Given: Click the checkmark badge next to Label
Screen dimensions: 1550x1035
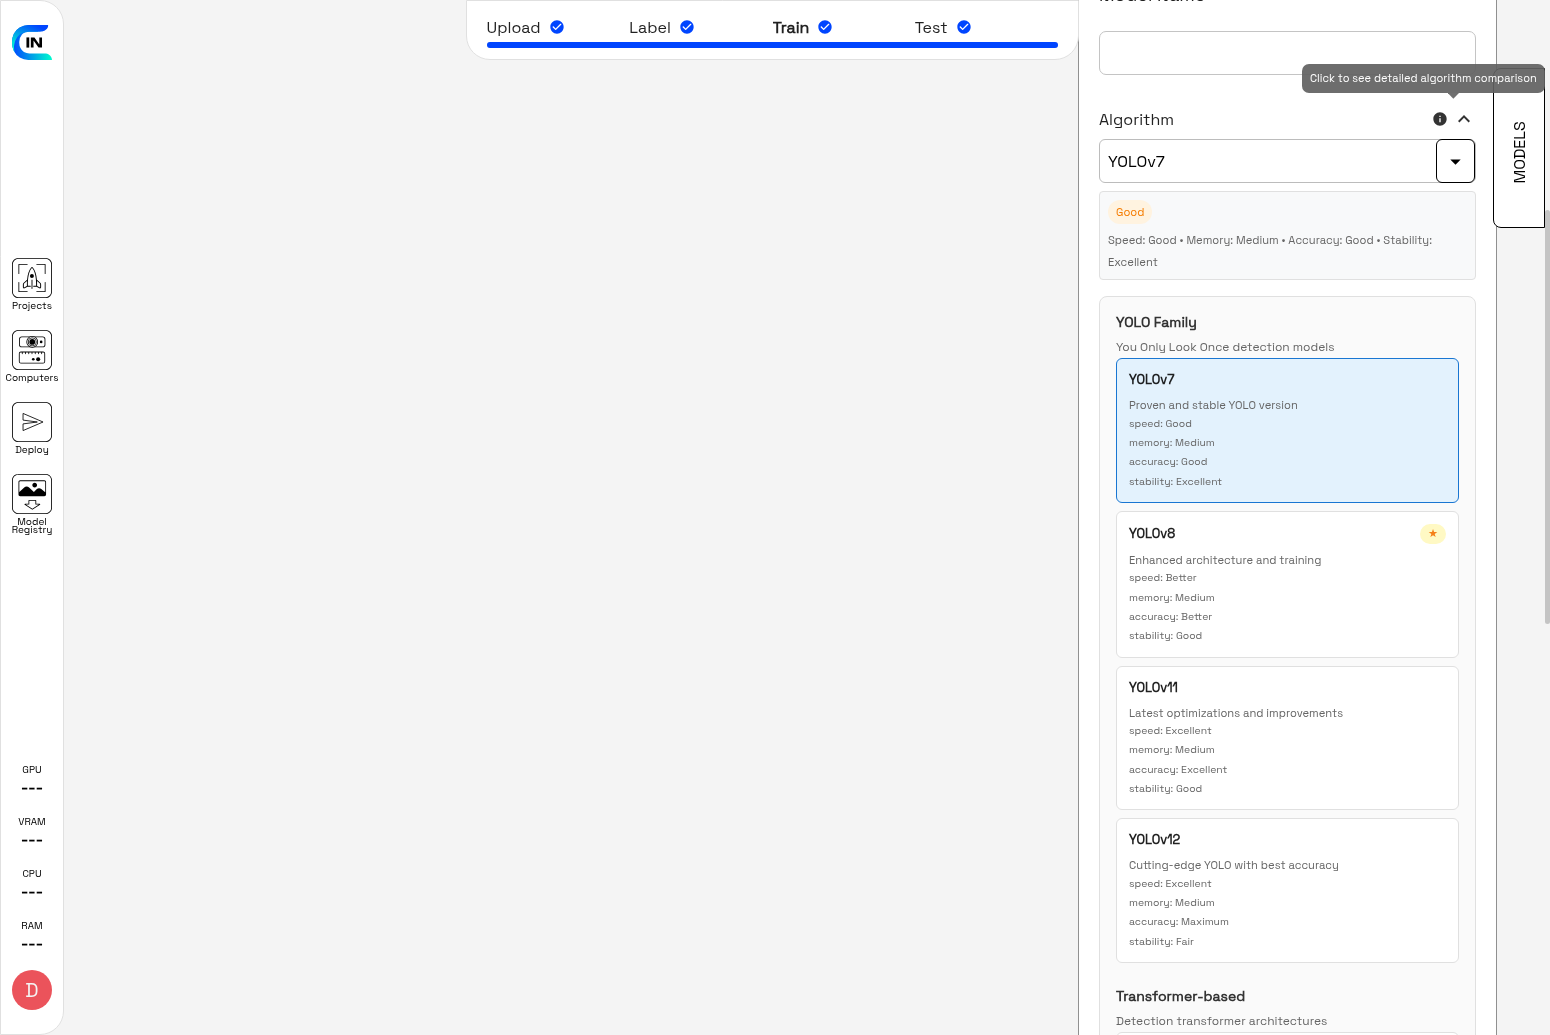Looking at the screenshot, I should (x=686, y=27).
